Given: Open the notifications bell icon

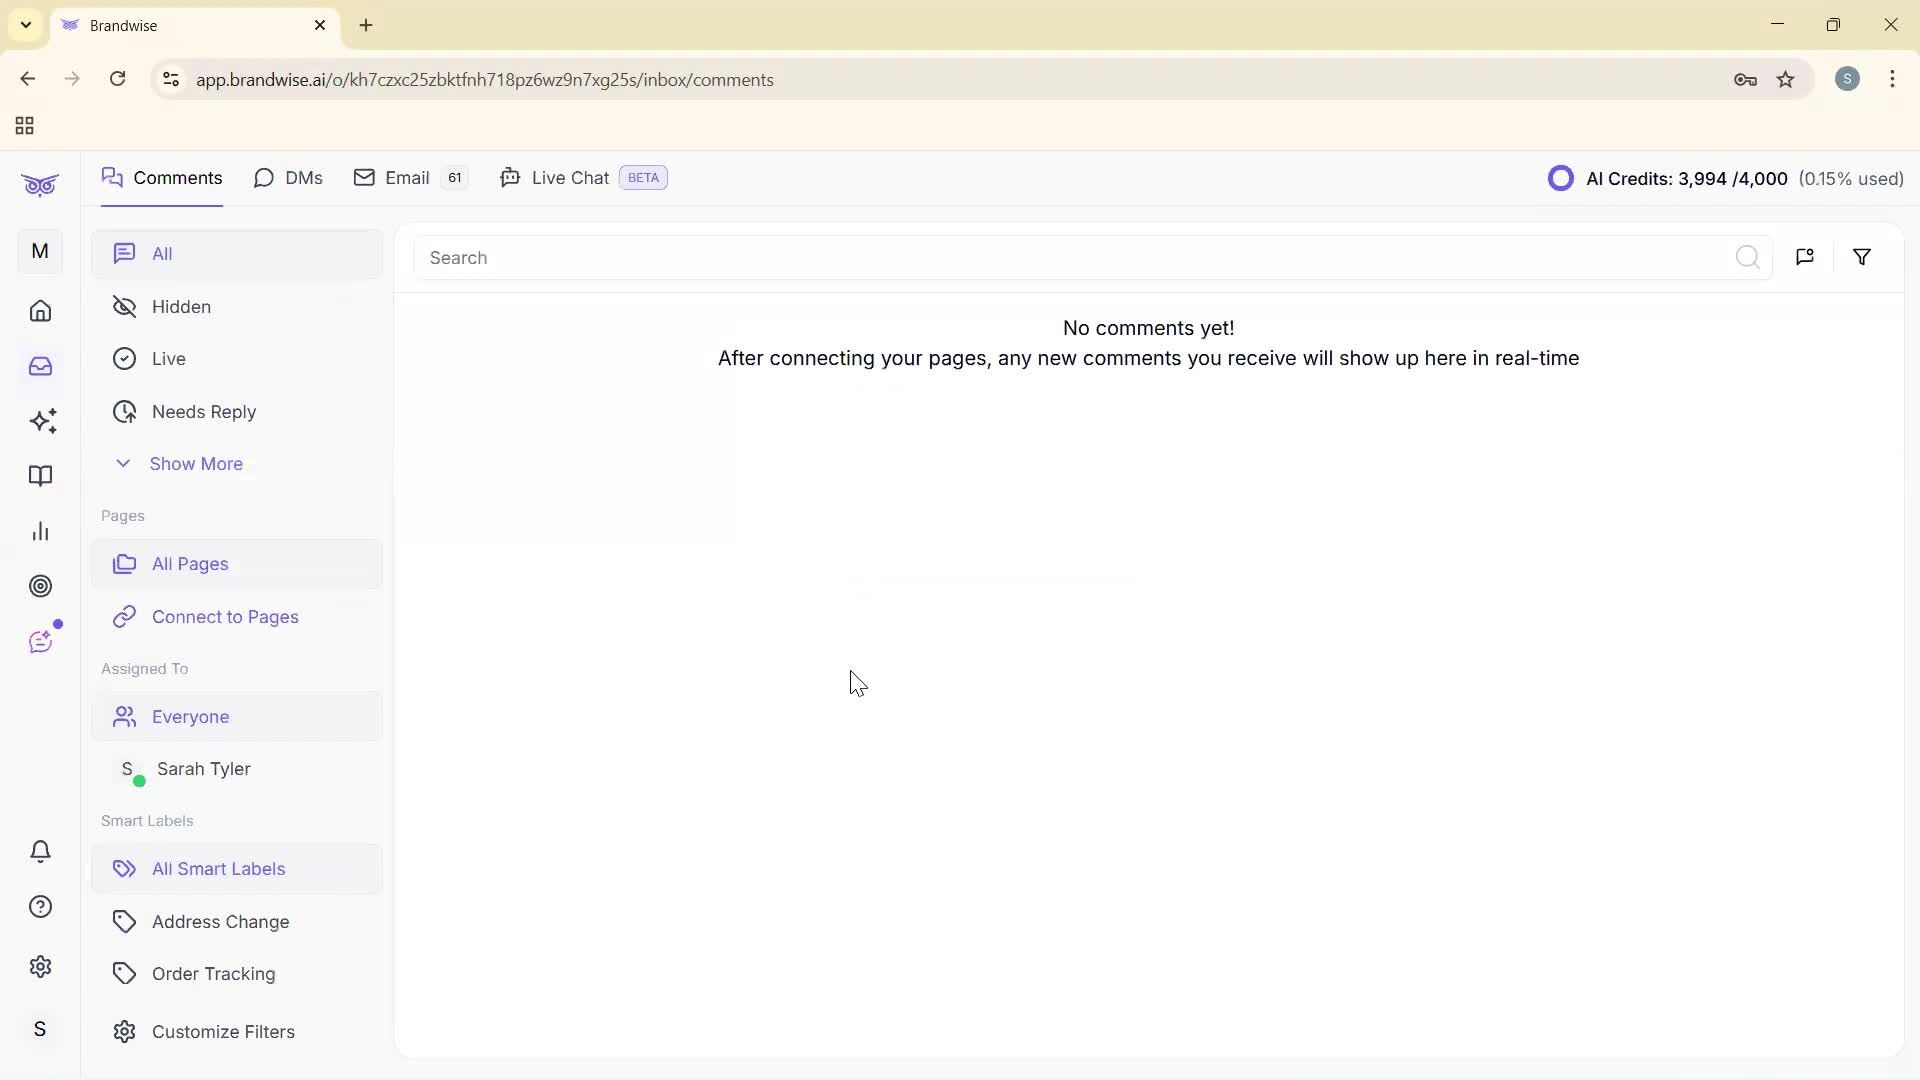Looking at the screenshot, I should 40,851.
